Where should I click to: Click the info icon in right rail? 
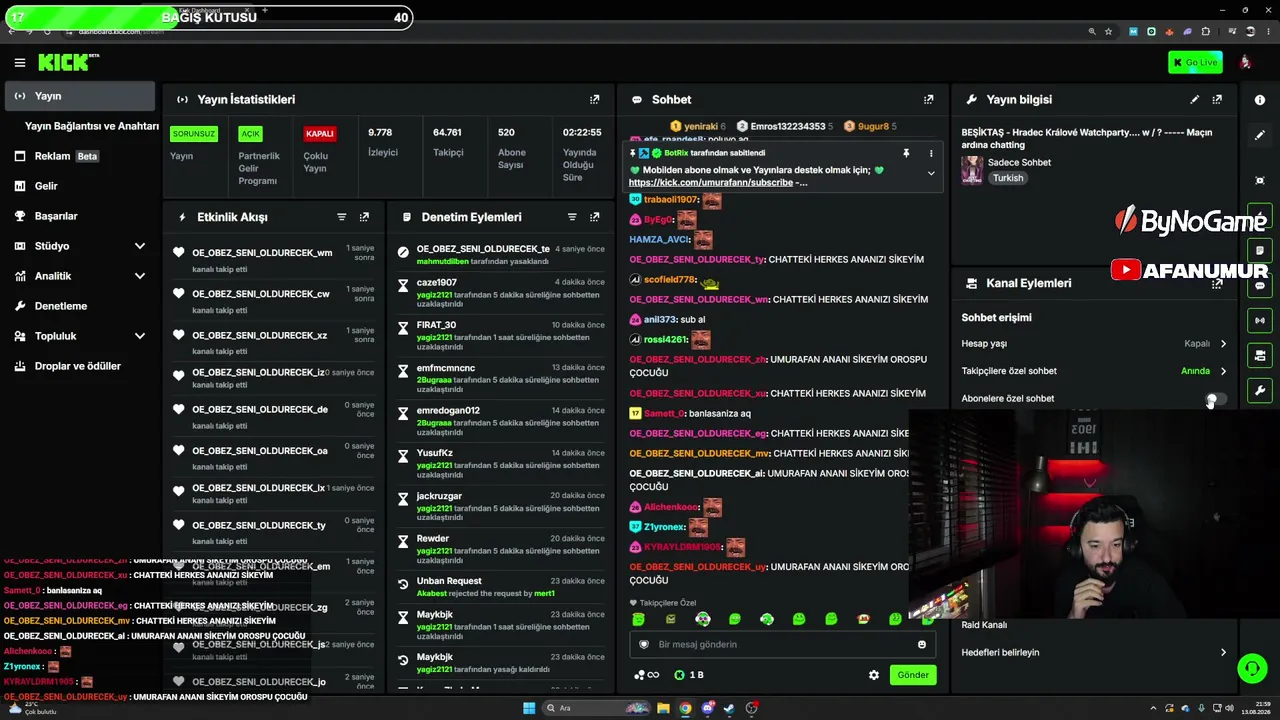tap(1260, 100)
